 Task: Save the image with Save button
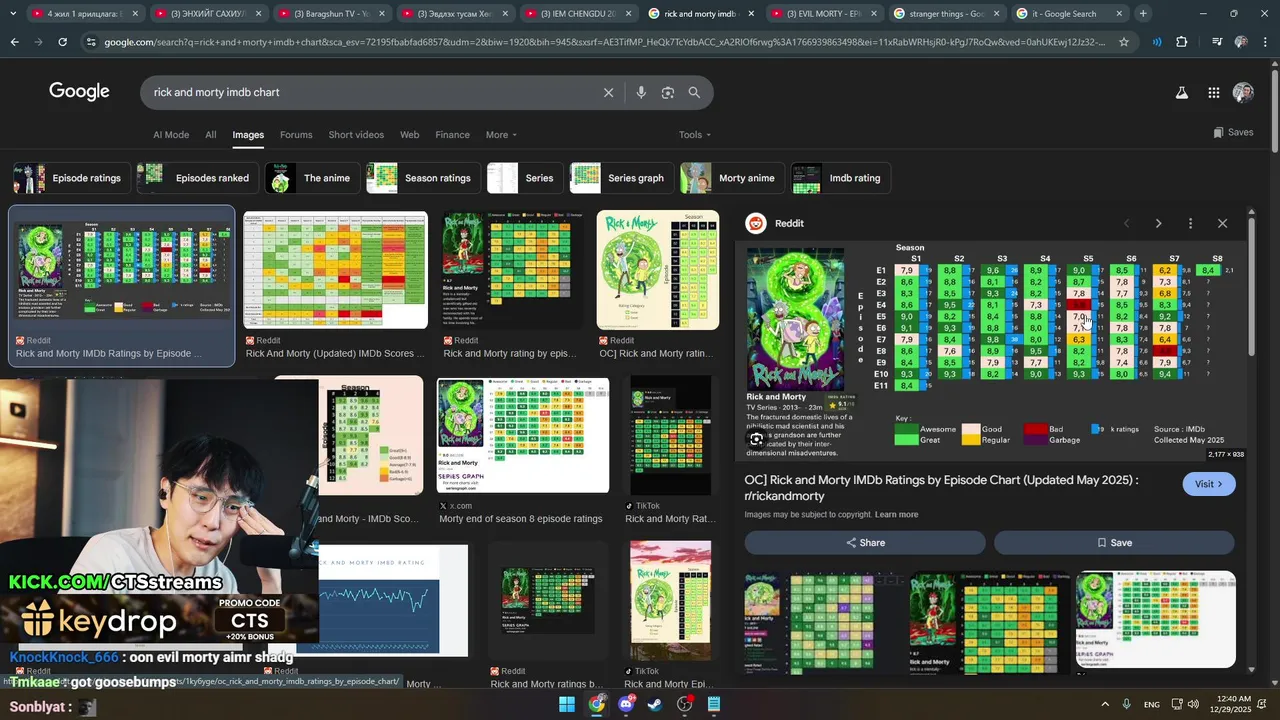click(1114, 542)
